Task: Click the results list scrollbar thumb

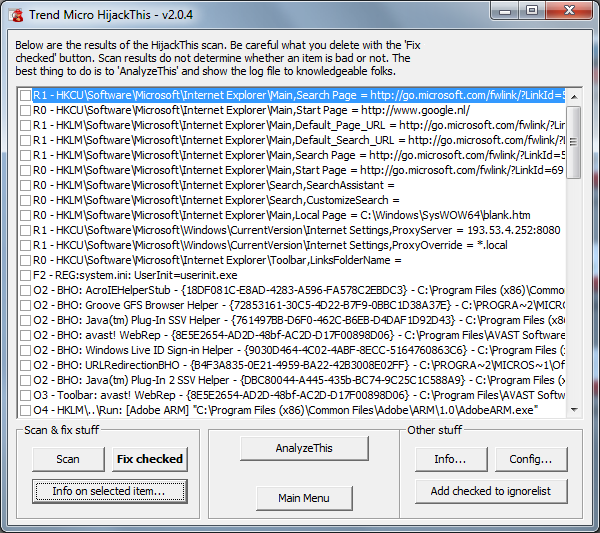Action: pos(574,142)
